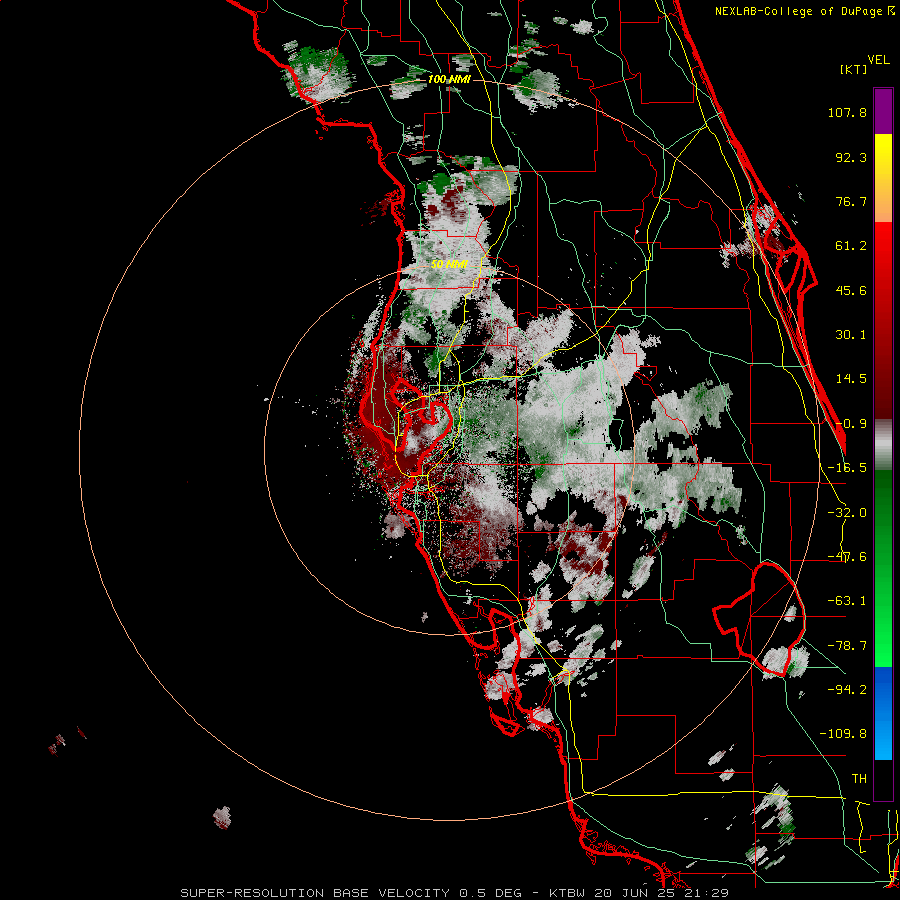
Task: Click the 30.1 legend value
Action: pos(851,335)
